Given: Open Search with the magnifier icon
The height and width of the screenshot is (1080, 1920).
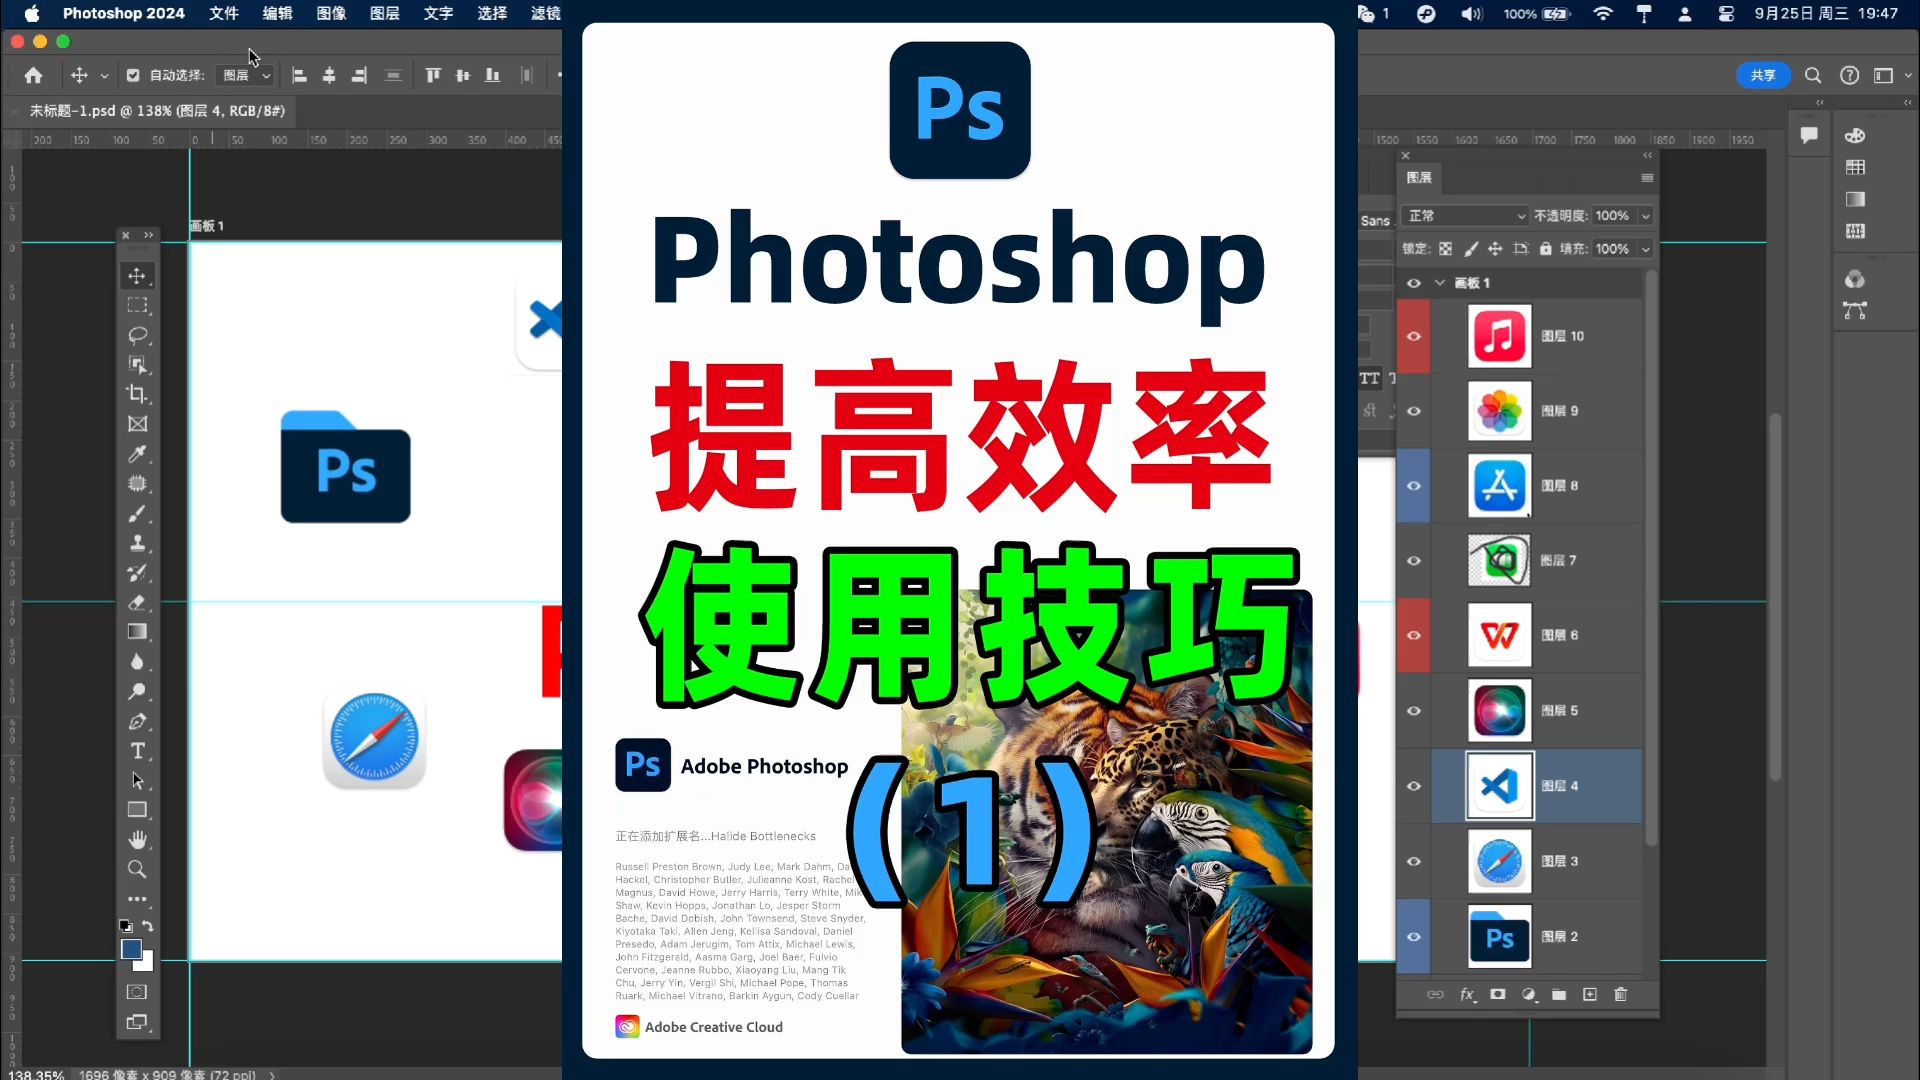Looking at the screenshot, I should click(x=1813, y=75).
